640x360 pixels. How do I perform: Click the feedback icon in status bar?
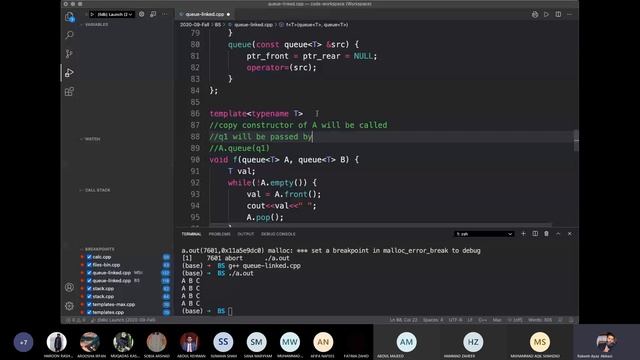(x=560, y=320)
